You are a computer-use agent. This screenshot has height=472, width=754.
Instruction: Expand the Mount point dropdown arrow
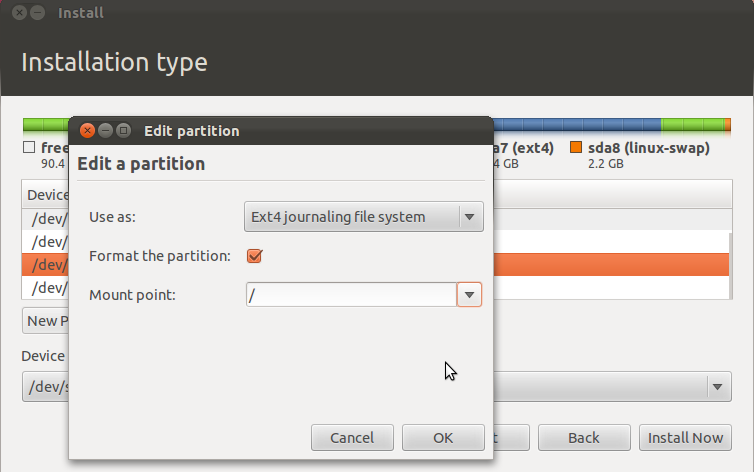[x=469, y=295]
